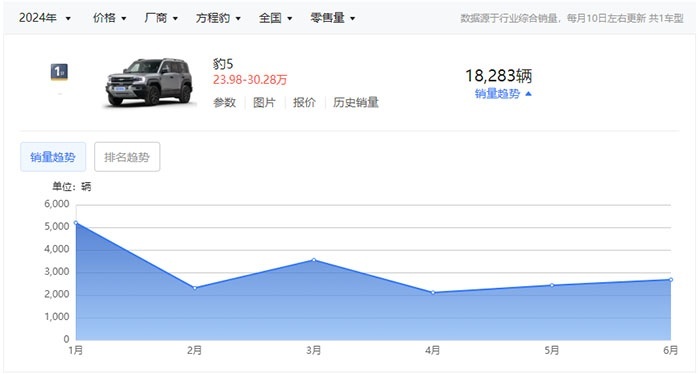Select the 4月 data point marker
This screenshot has height=374, width=700.
point(433,292)
